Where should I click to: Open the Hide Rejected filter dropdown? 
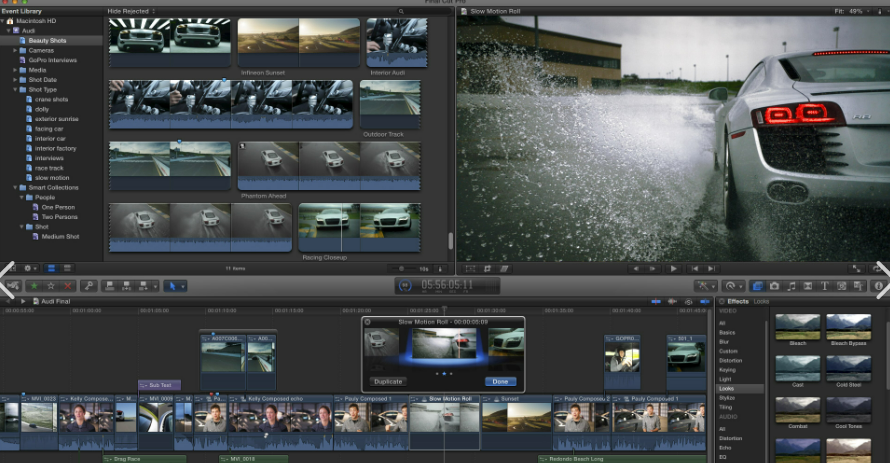coord(131,11)
